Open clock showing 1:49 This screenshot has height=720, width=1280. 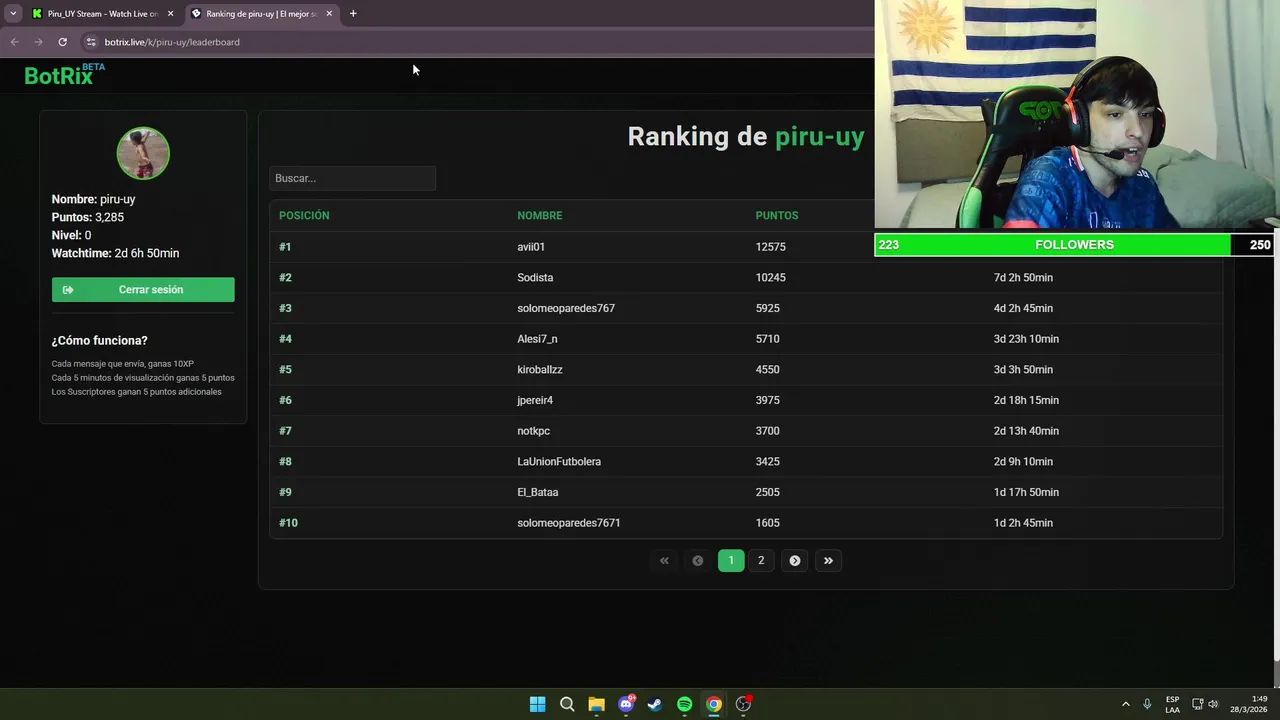pos(1250,704)
